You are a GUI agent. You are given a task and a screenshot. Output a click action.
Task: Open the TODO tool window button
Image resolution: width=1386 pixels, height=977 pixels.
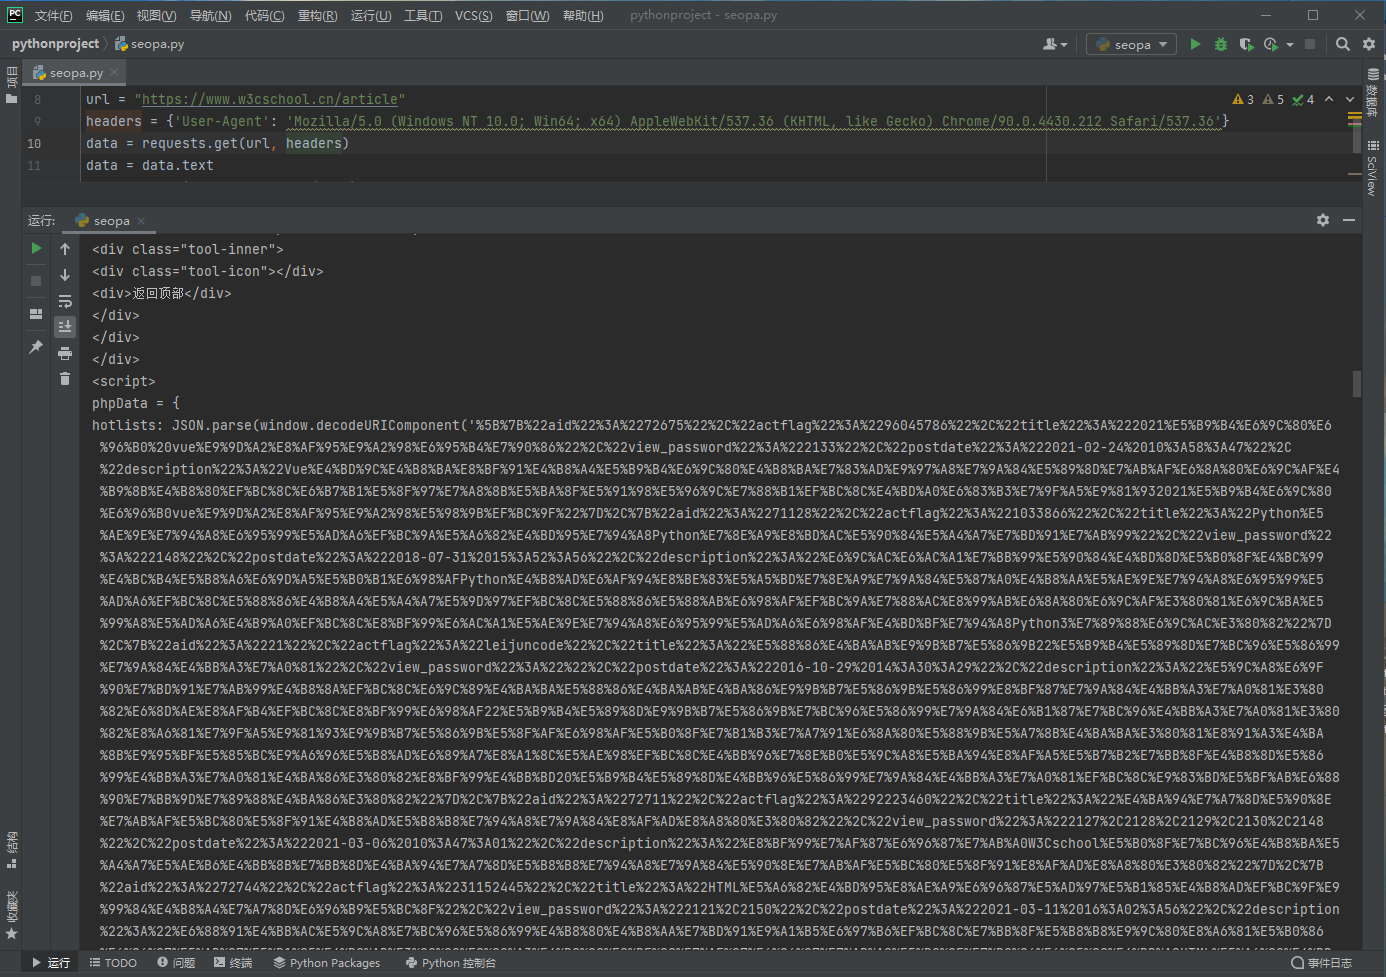(113, 963)
